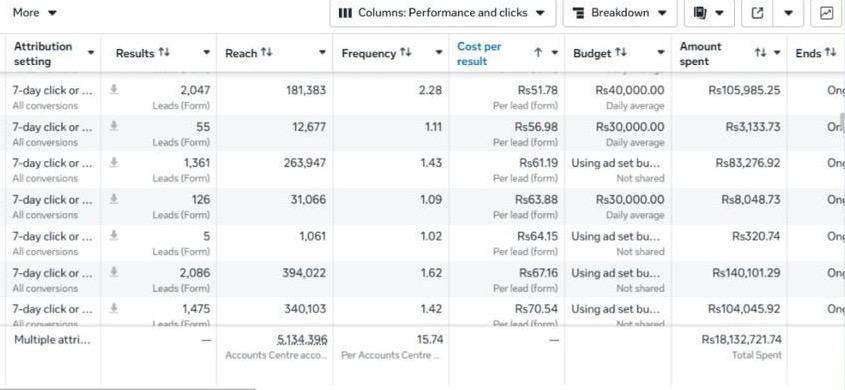This screenshot has height=390, width=845.
Task: Click amount spent Rs140,101.29
Action: click(x=746, y=273)
